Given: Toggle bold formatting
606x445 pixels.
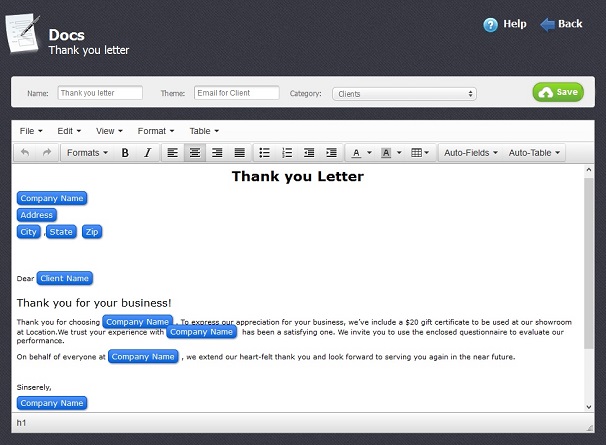Looking at the screenshot, I should coord(125,153).
